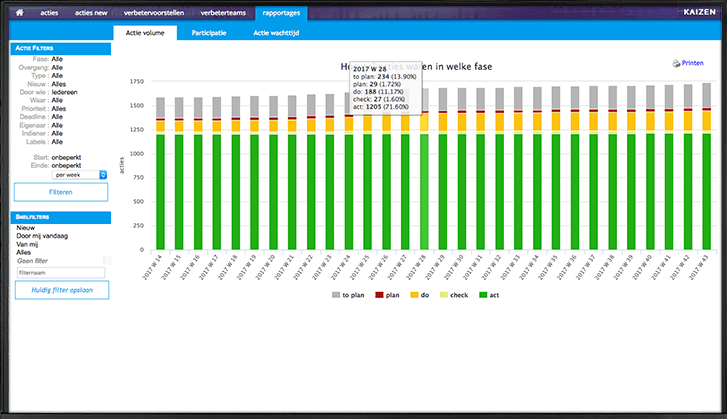This screenshot has height=419, width=727.
Task: Click the home icon in navigation bar
Action: 19,13
